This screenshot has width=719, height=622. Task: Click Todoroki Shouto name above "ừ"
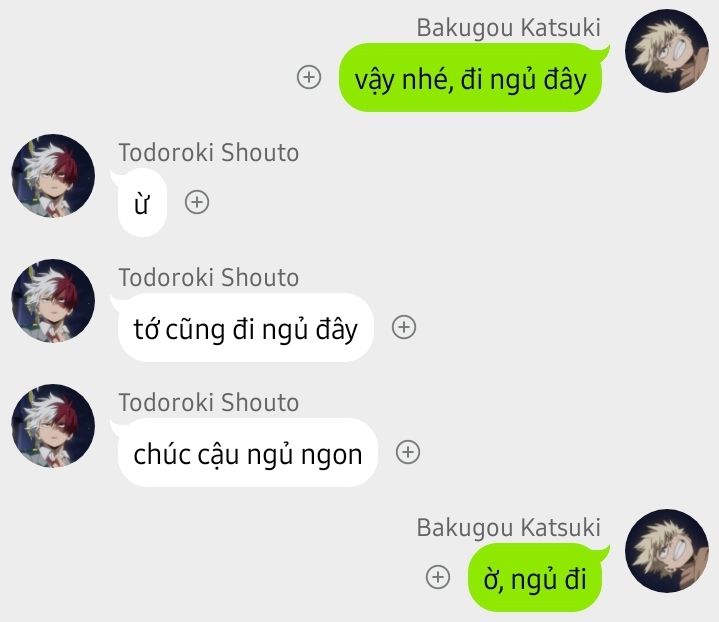point(209,152)
